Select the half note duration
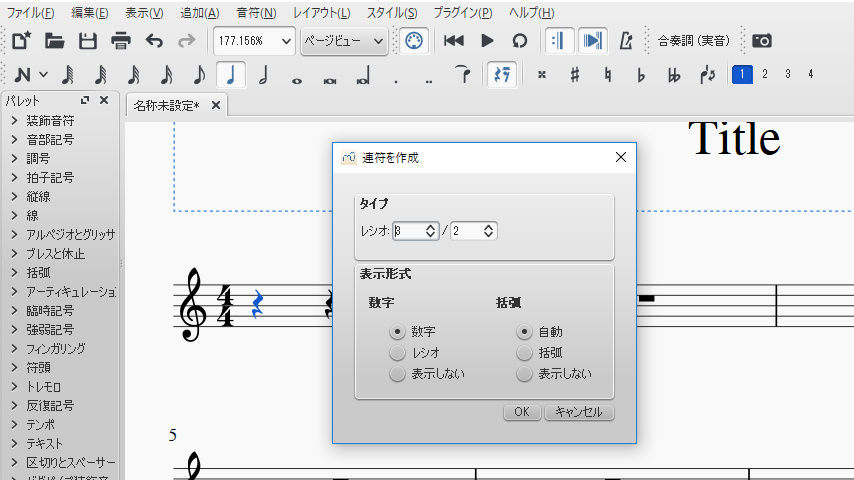Viewport: 854px width, 480px height. tap(264, 75)
